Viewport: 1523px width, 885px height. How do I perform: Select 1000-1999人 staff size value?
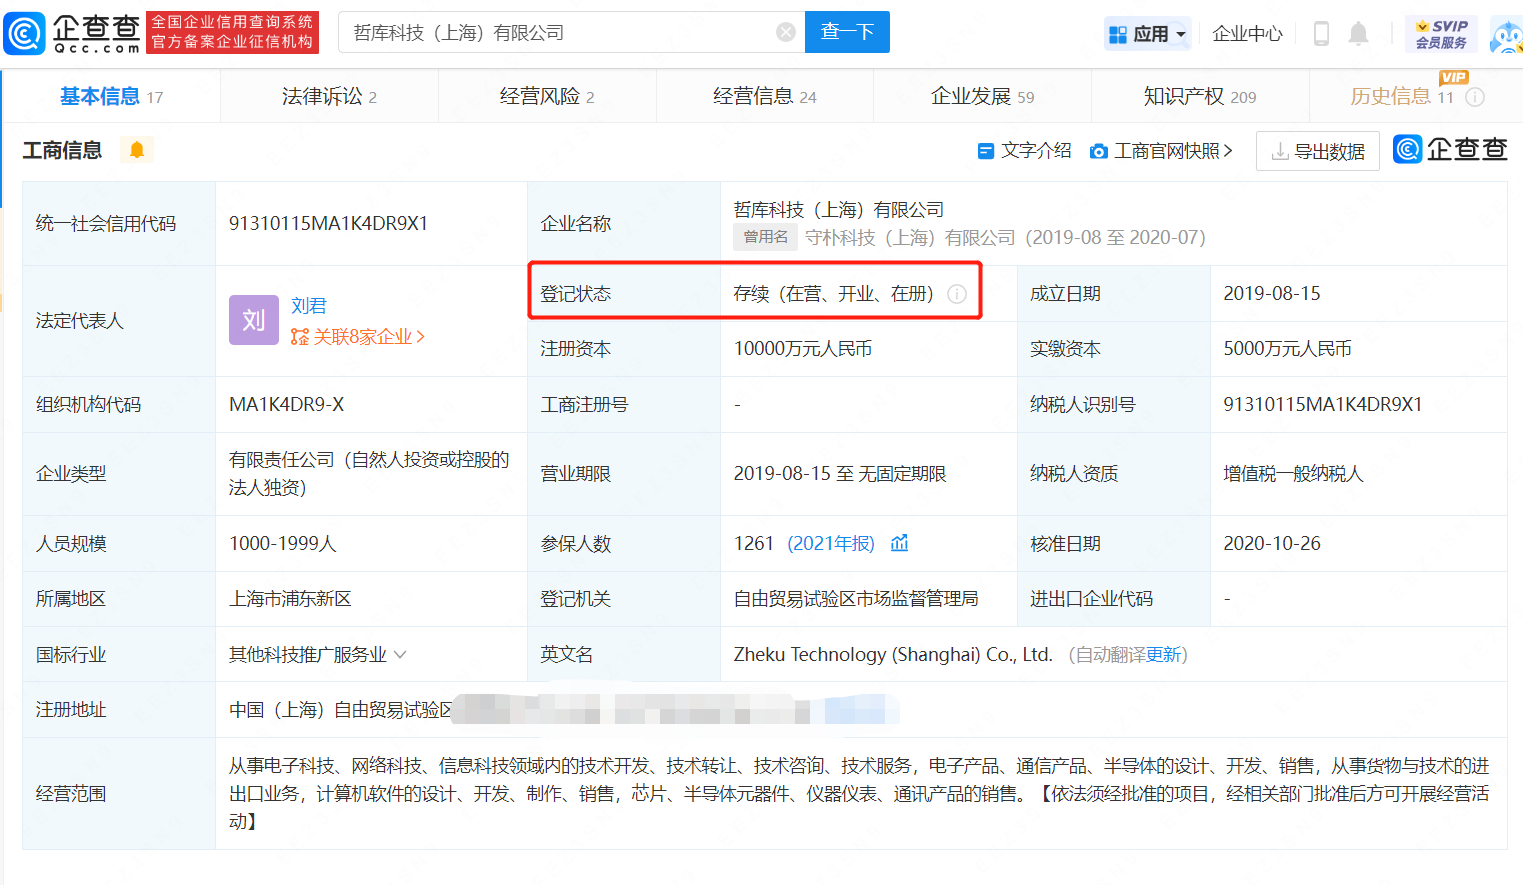tap(283, 543)
